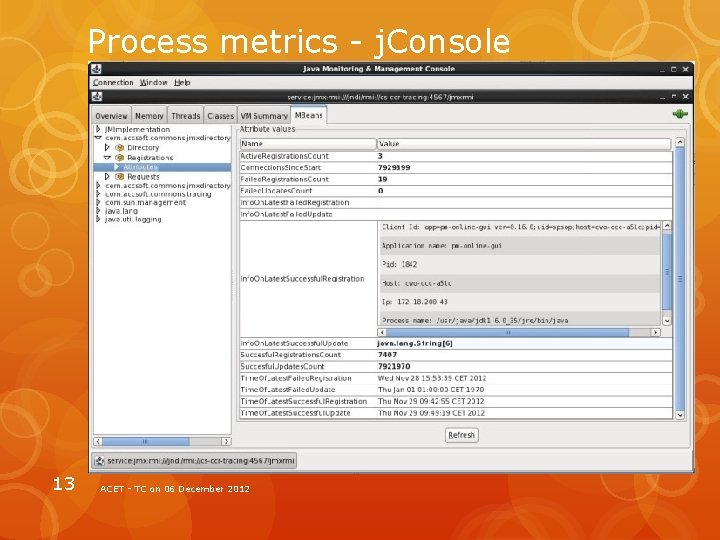Click the Name column header
720x540 pixels.
tap(308, 143)
